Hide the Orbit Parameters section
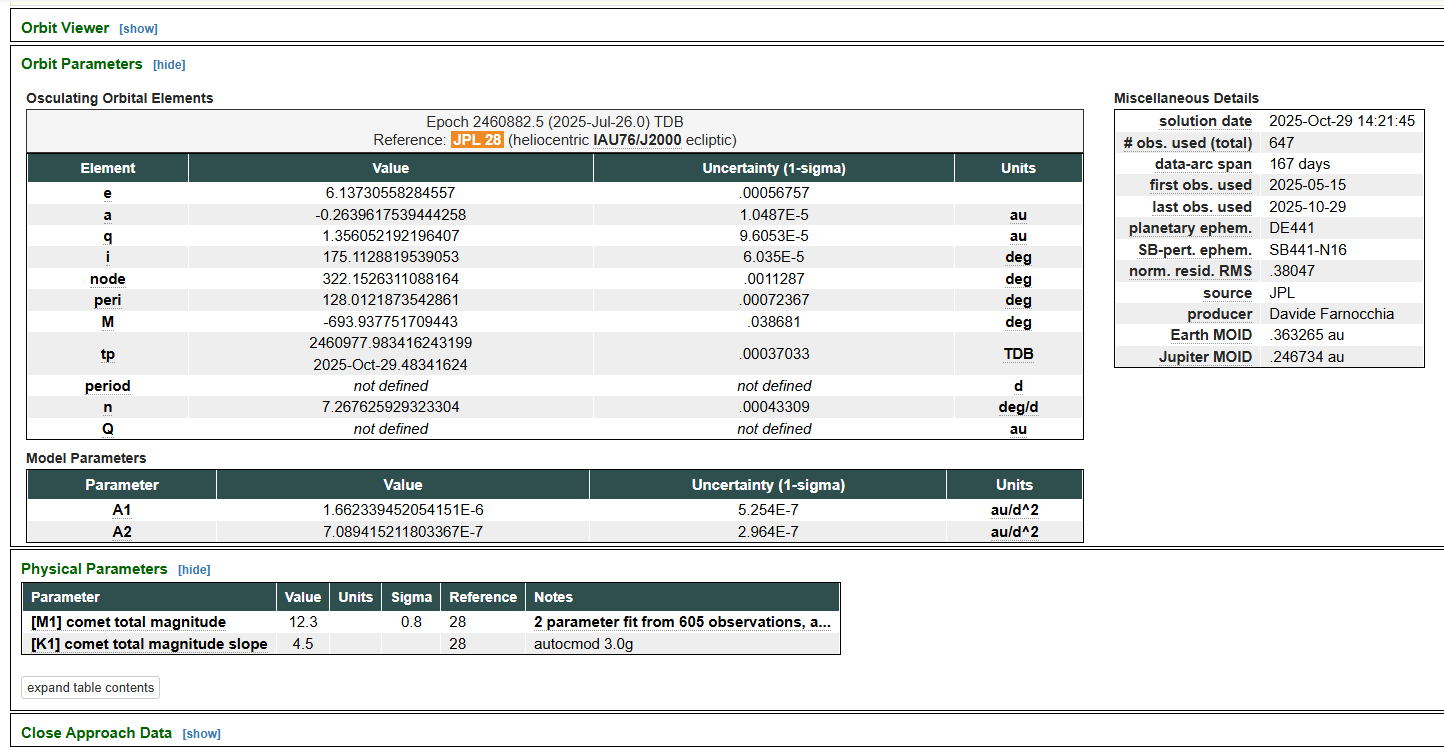Viewport: 1444px width, 753px height. (x=169, y=65)
